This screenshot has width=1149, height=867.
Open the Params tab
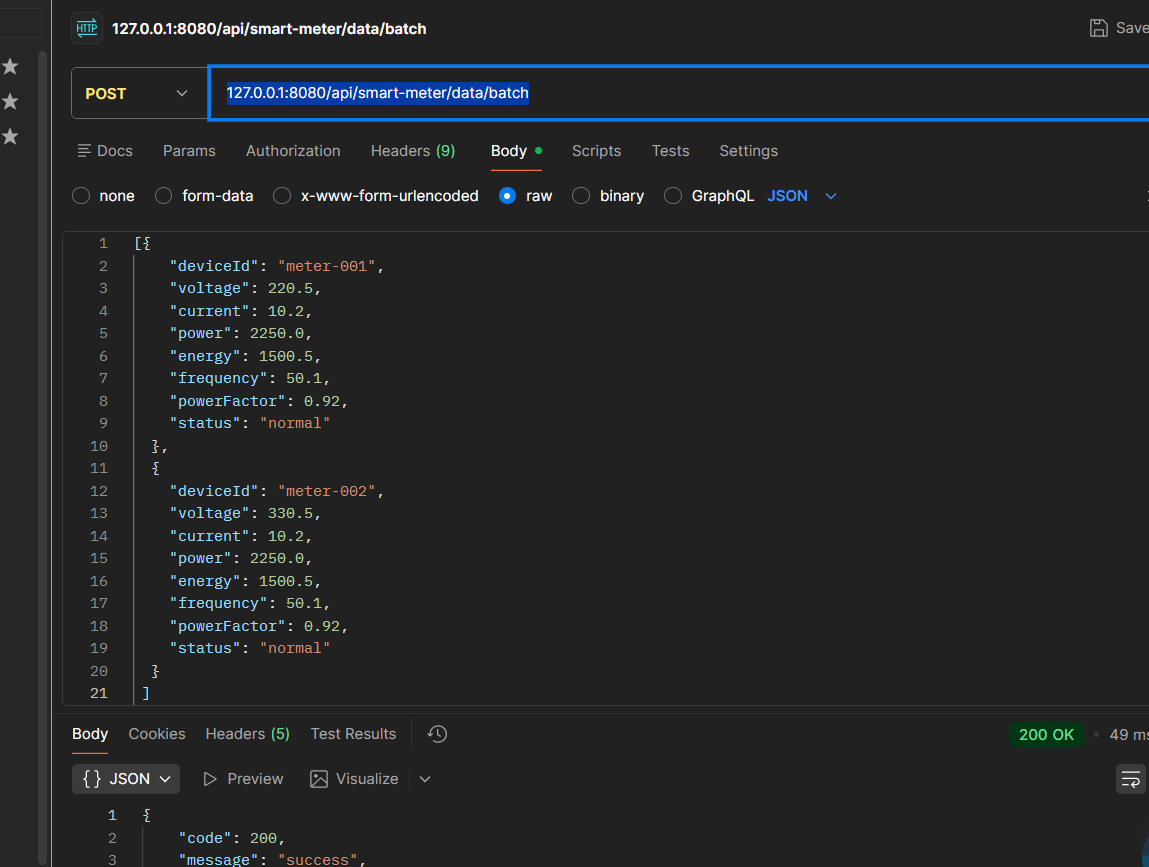tap(189, 150)
